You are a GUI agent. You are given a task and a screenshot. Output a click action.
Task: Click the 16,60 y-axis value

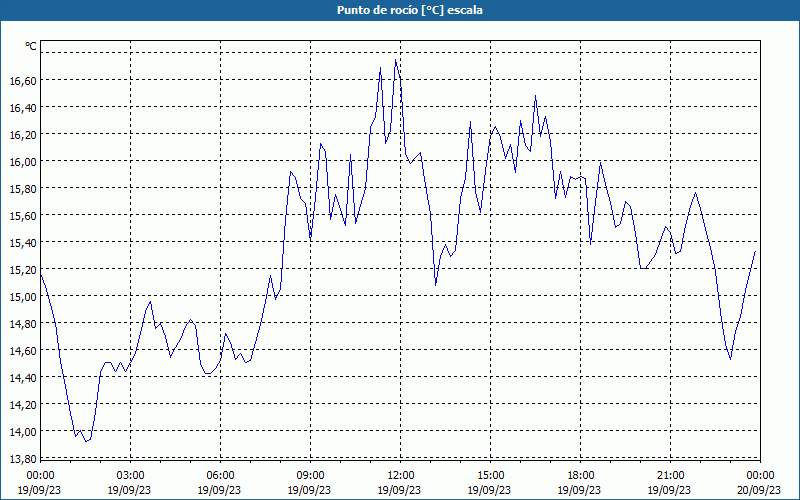(x=23, y=81)
